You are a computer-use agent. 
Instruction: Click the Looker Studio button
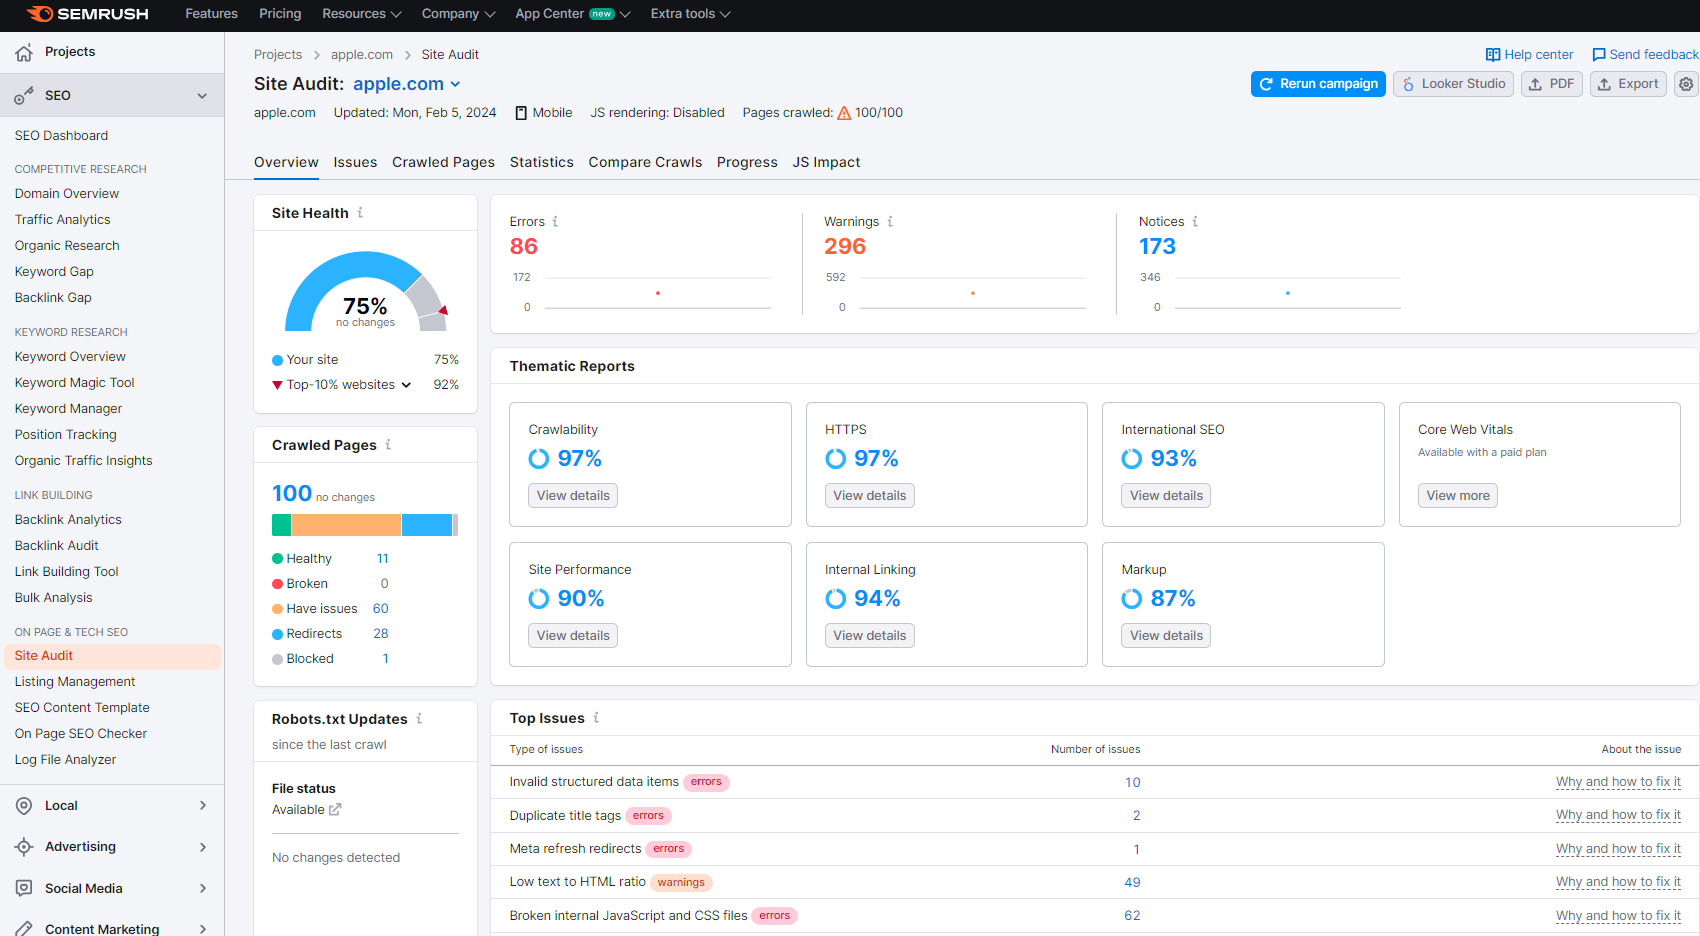tap(1453, 84)
